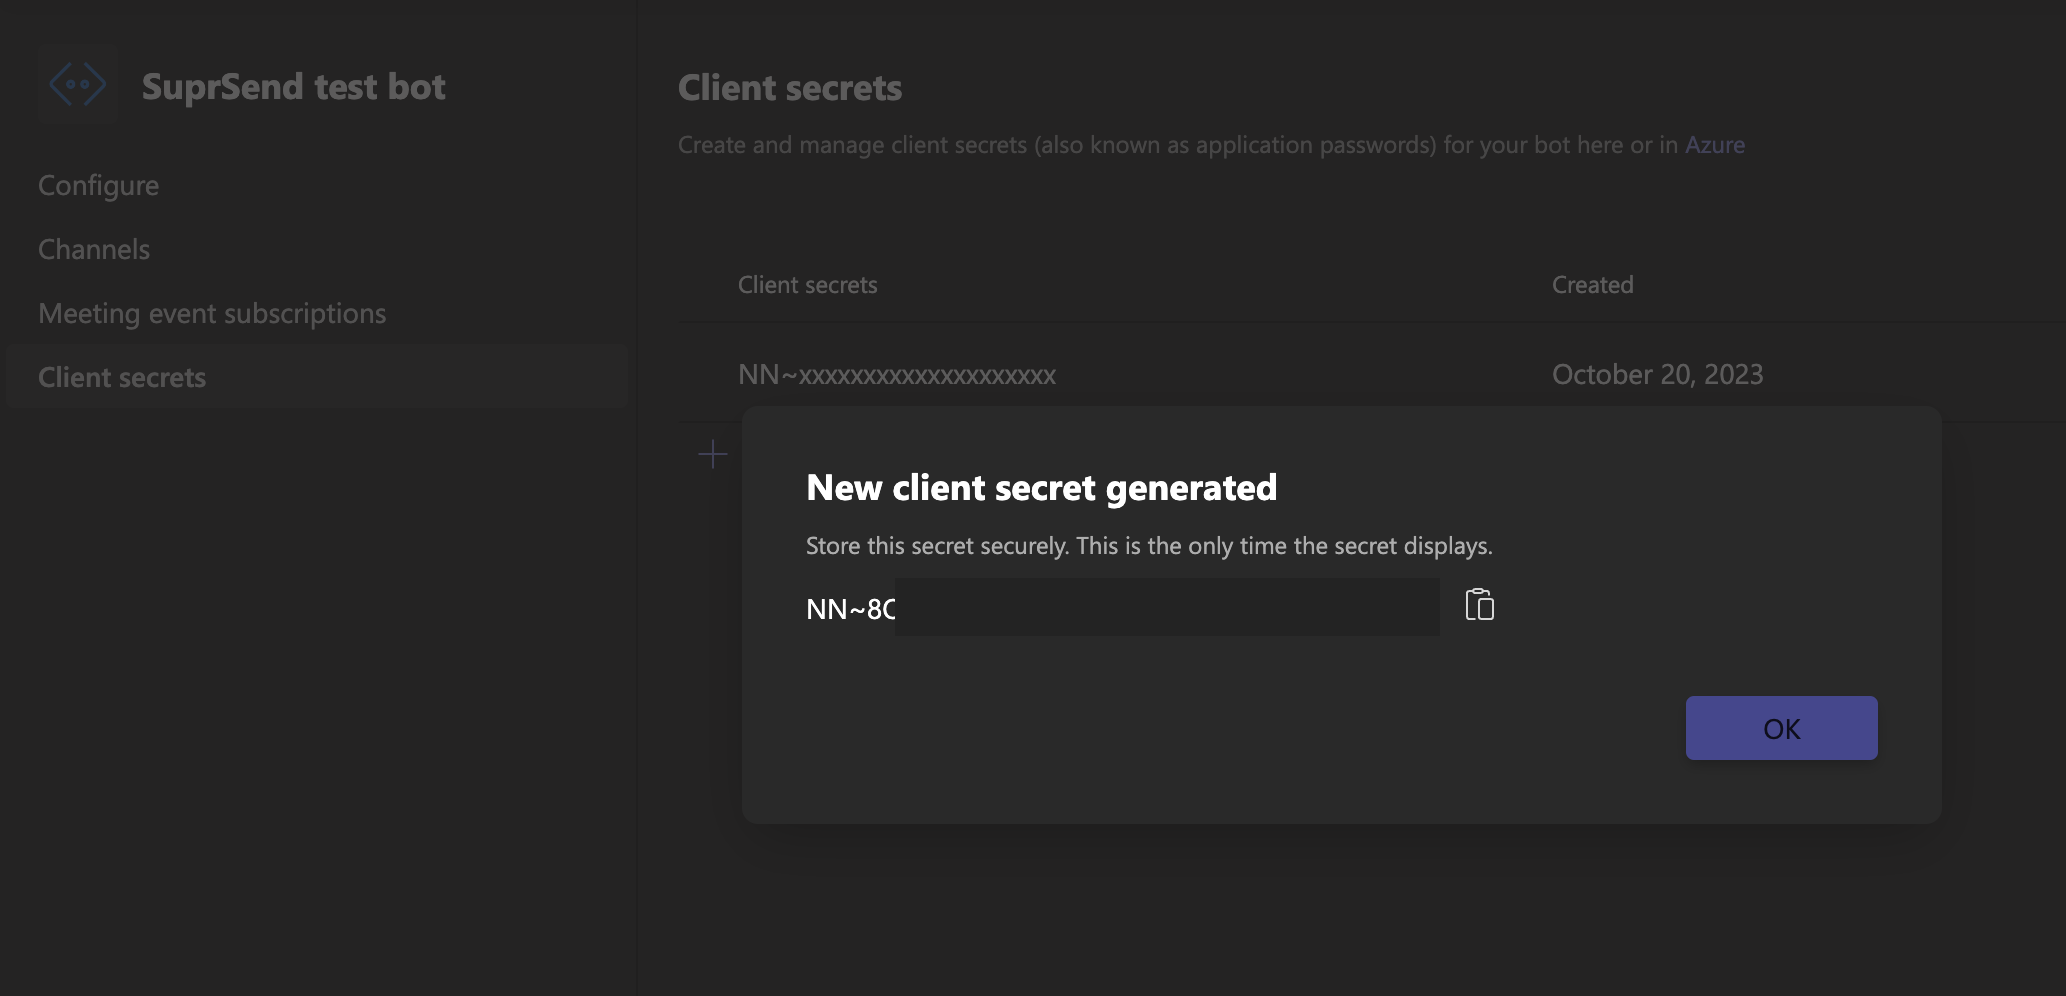Open the Azure link
This screenshot has height=996, width=2066.
pyautogui.click(x=1714, y=145)
